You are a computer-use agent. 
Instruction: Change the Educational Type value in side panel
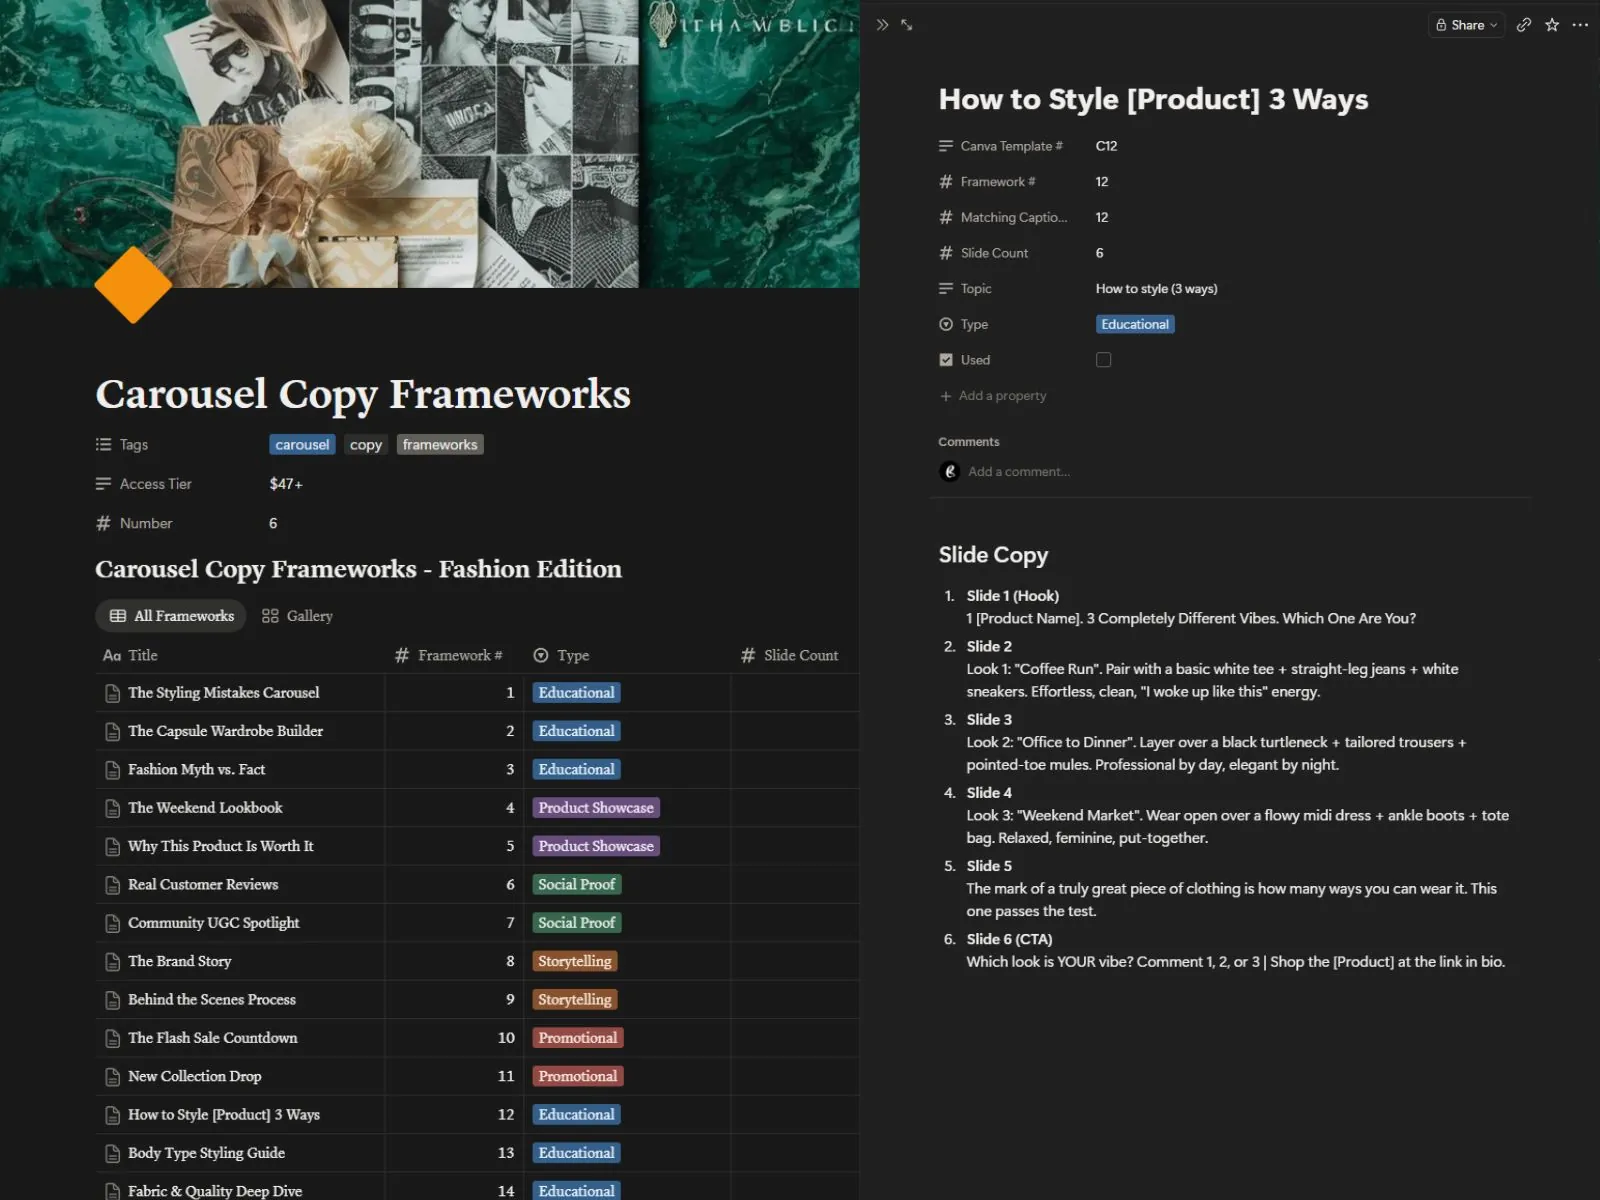pos(1135,324)
